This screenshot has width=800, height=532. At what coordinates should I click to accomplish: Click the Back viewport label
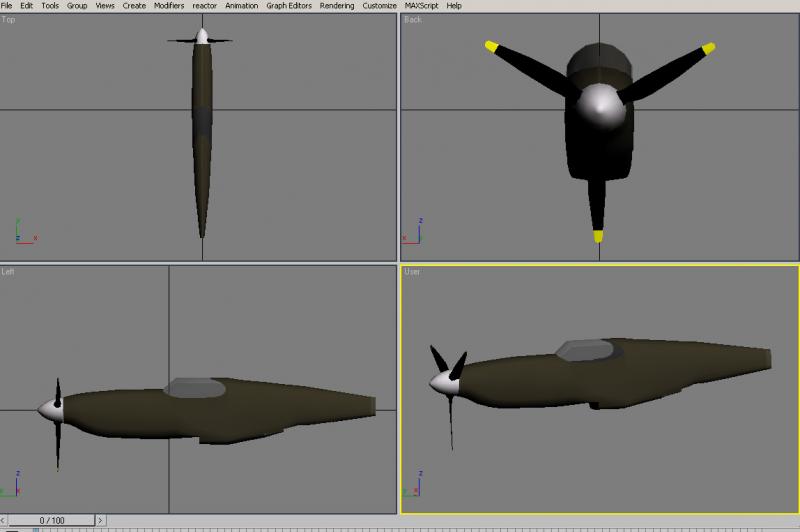413,19
